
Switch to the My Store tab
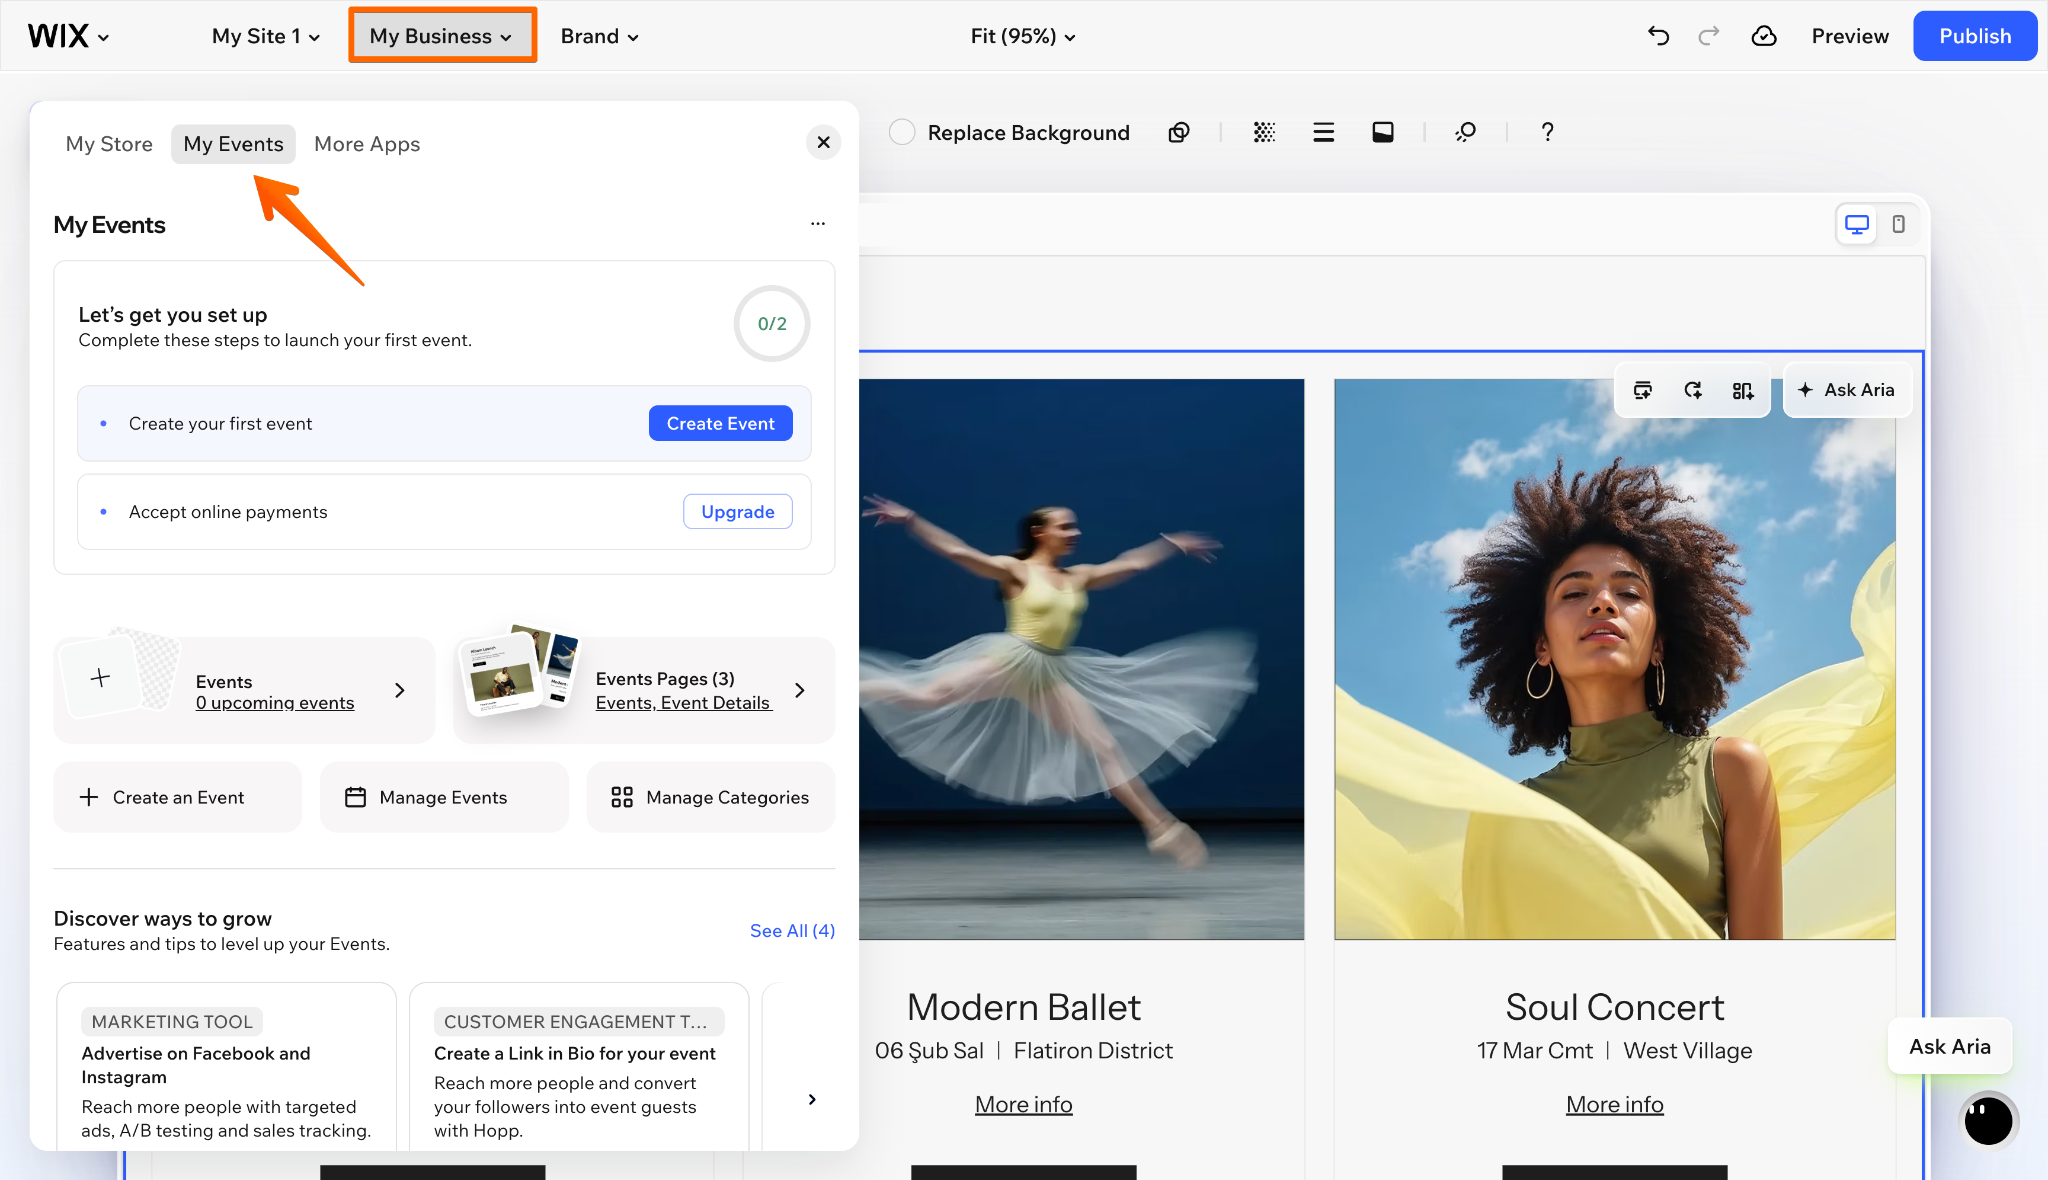(109, 144)
